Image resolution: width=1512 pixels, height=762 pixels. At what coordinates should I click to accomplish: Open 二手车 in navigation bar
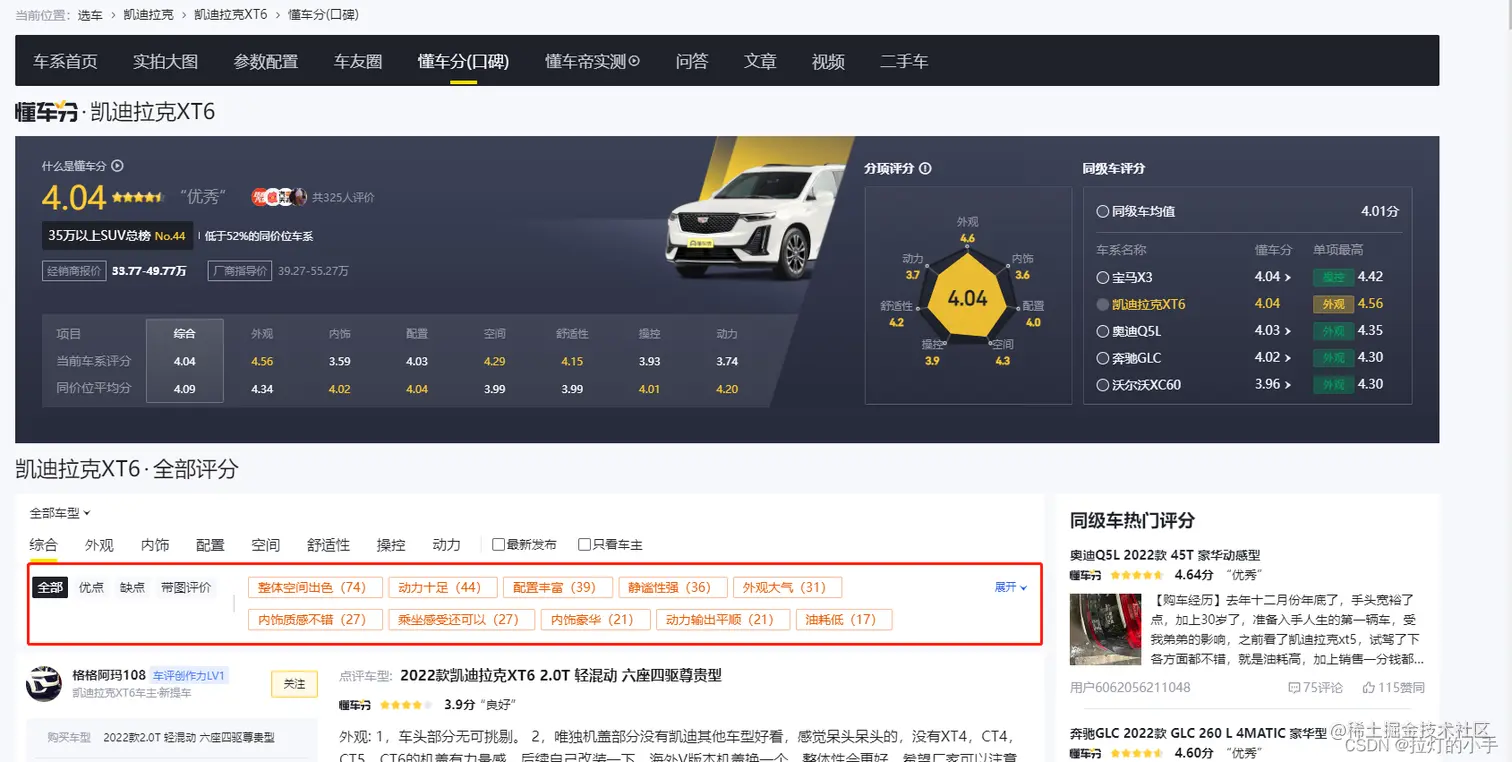(904, 62)
